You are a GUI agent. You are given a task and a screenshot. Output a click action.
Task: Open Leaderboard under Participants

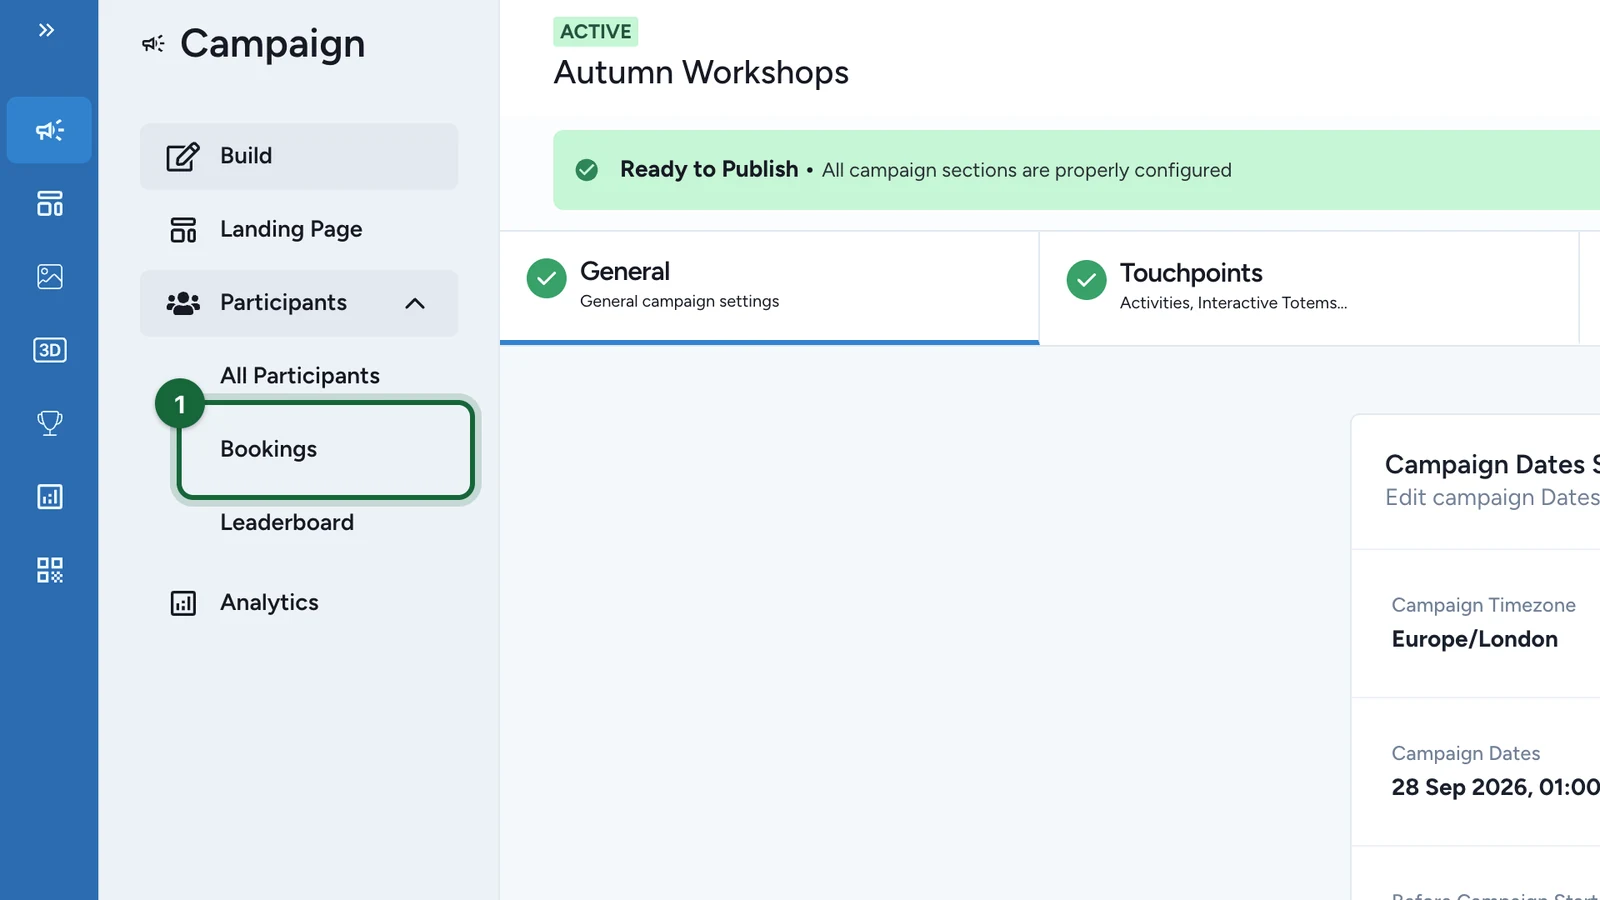coord(287,523)
